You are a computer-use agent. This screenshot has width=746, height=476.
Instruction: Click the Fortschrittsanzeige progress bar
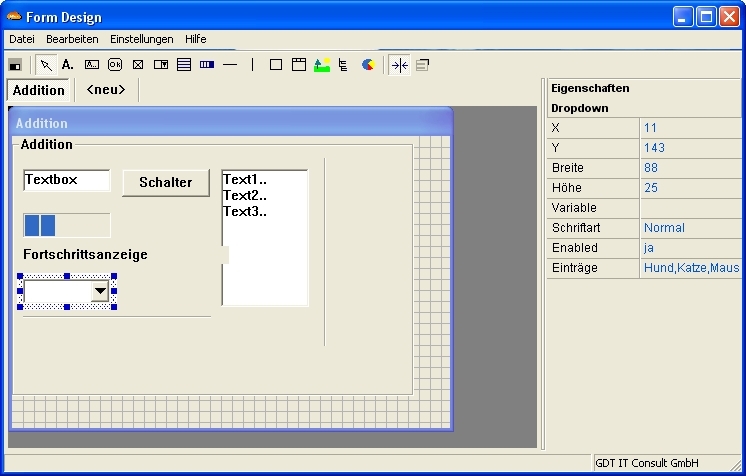coord(66,225)
